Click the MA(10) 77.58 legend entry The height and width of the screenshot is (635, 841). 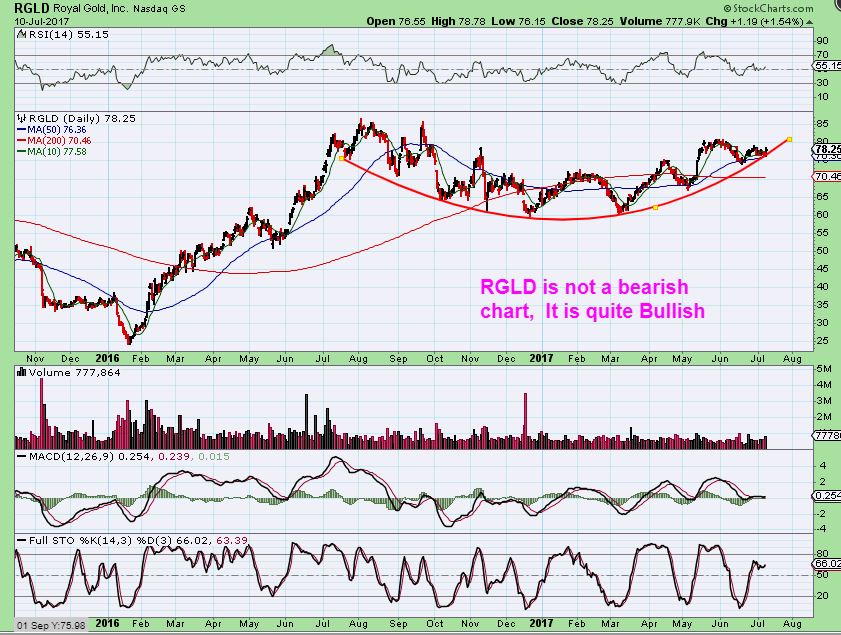pos(51,152)
